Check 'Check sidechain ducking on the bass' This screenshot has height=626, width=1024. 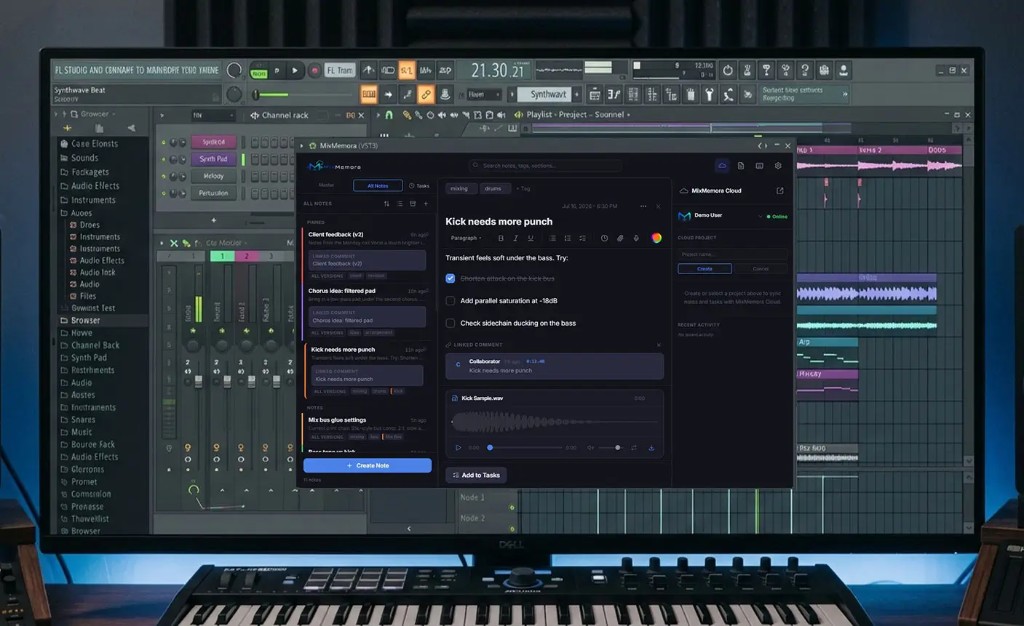coord(450,323)
